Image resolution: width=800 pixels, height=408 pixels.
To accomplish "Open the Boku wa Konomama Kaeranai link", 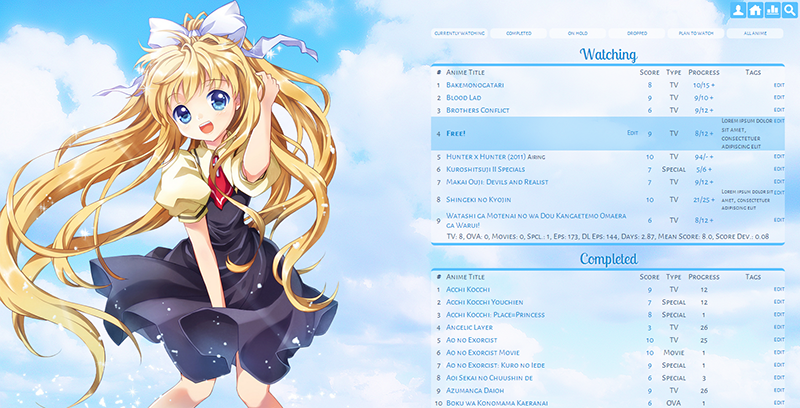I will [497, 403].
